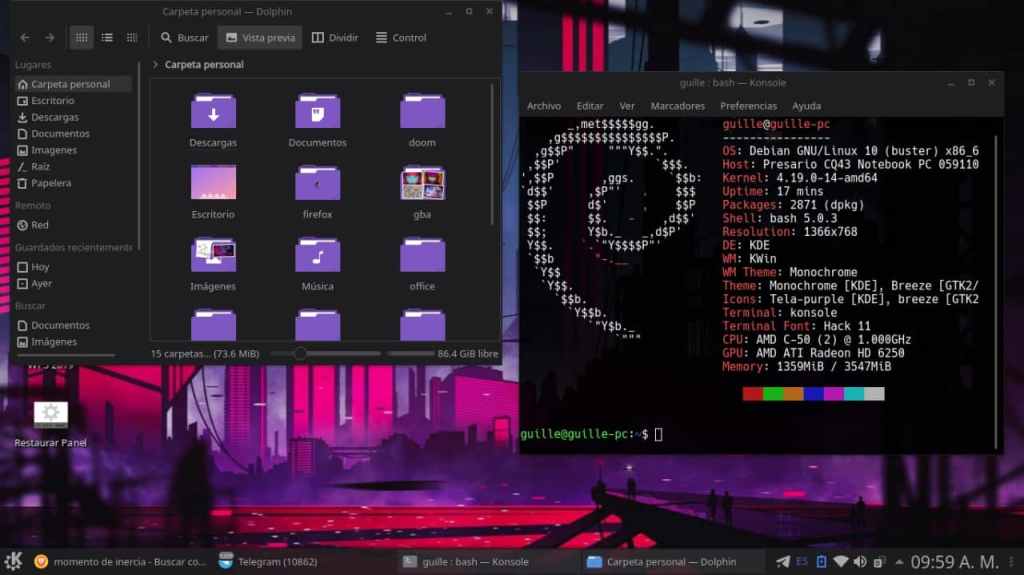Open the Marcadores menu in Konsole

(677, 106)
